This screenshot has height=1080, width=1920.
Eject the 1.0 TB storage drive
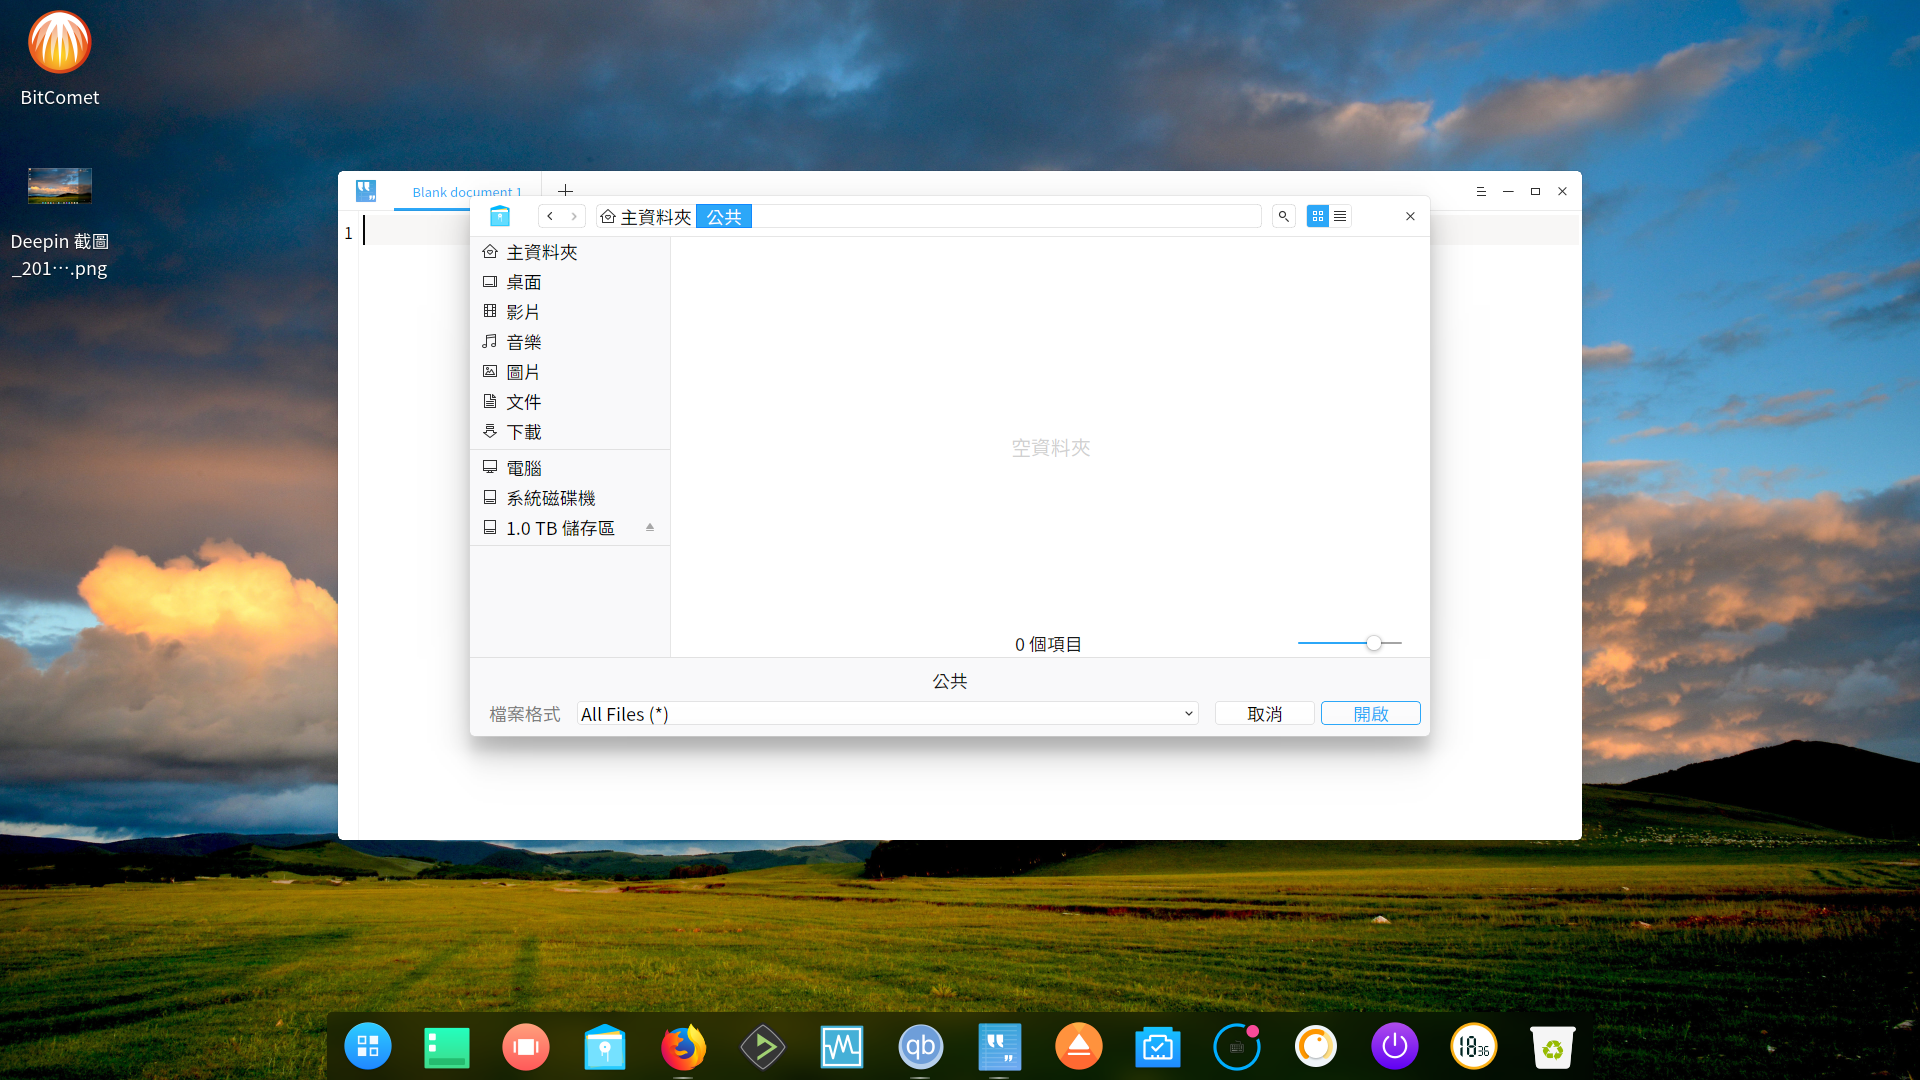click(650, 527)
